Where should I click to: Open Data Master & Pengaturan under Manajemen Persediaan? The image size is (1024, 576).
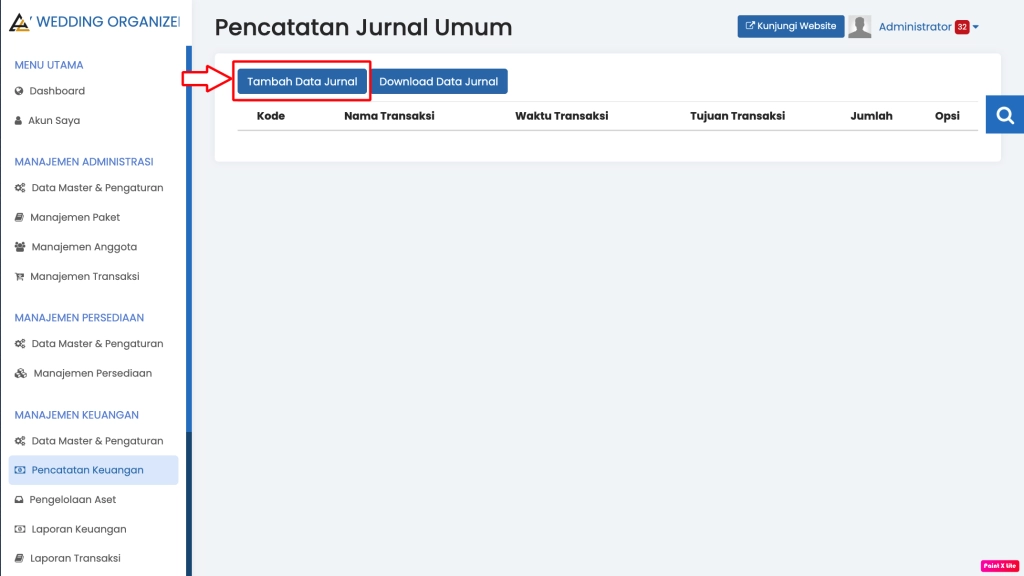pyautogui.click(x=97, y=344)
